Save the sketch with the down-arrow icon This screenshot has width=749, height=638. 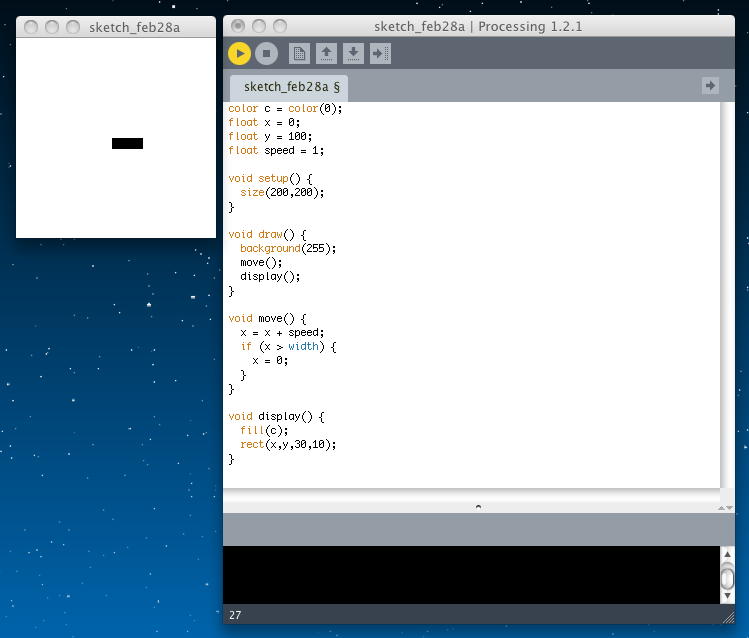tap(353, 54)
